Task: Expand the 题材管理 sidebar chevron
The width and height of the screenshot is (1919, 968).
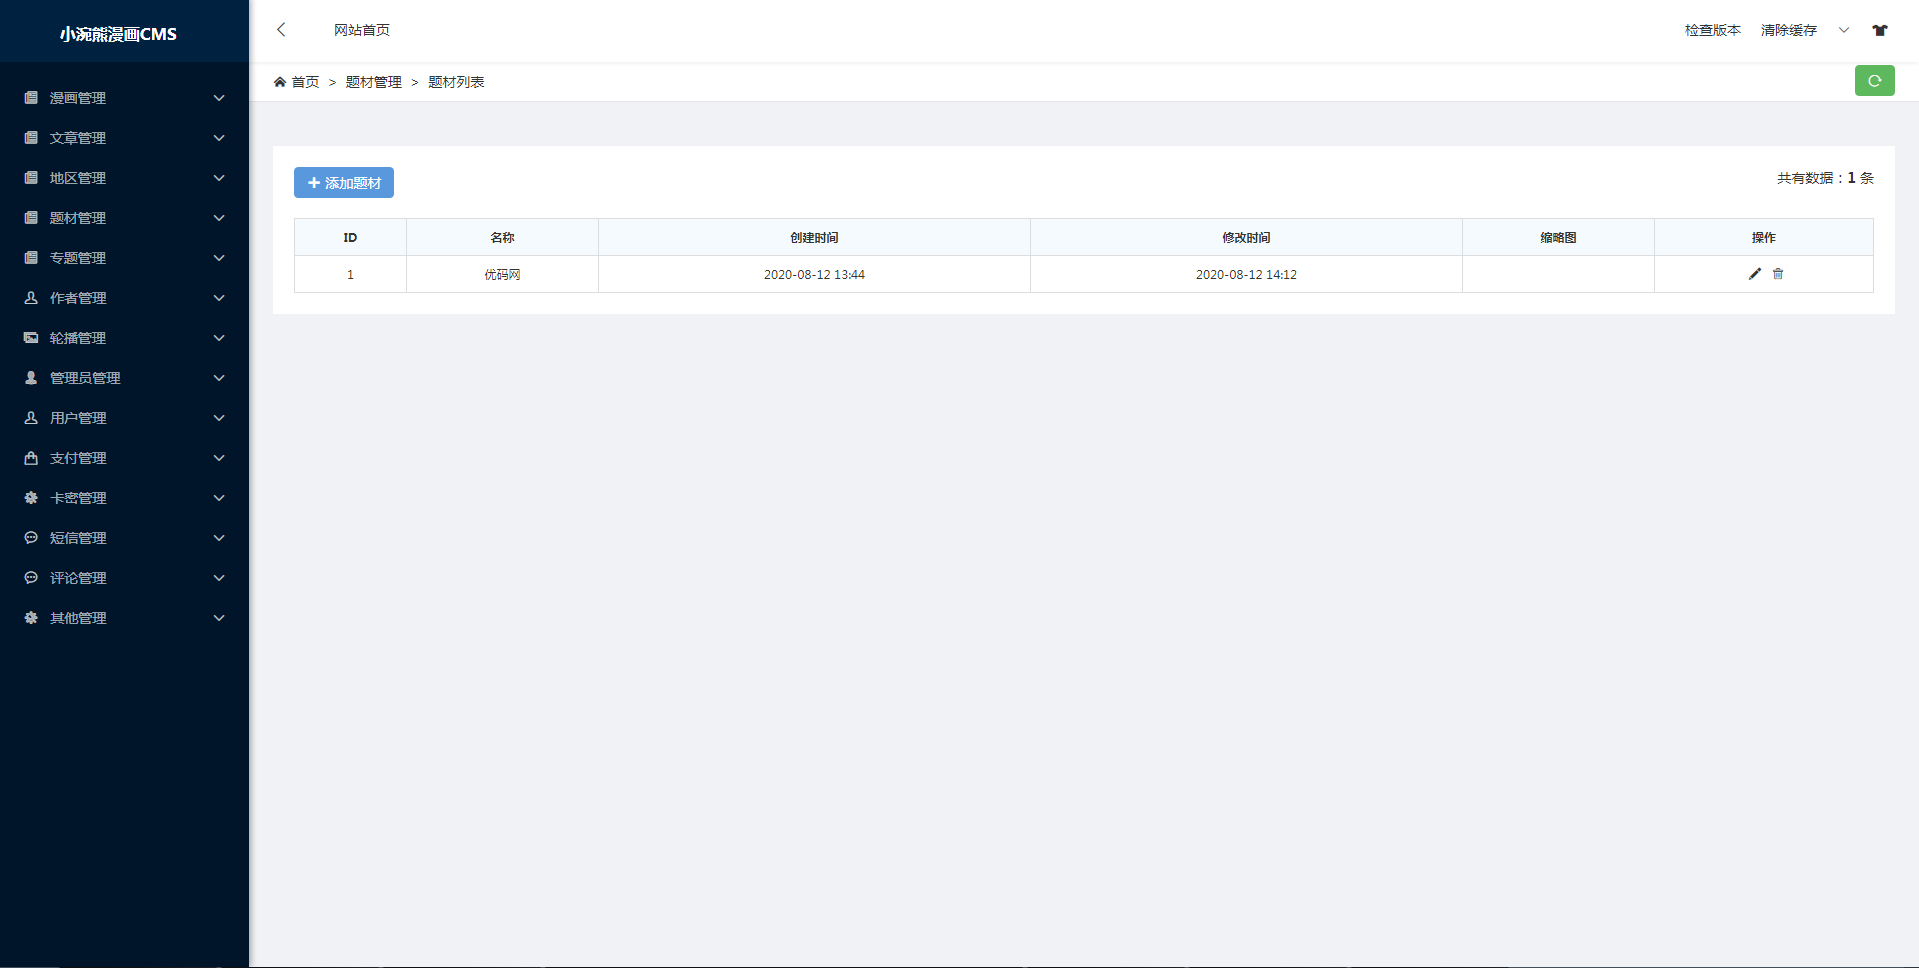Action: pyautogui.click(x=219, y=218)
